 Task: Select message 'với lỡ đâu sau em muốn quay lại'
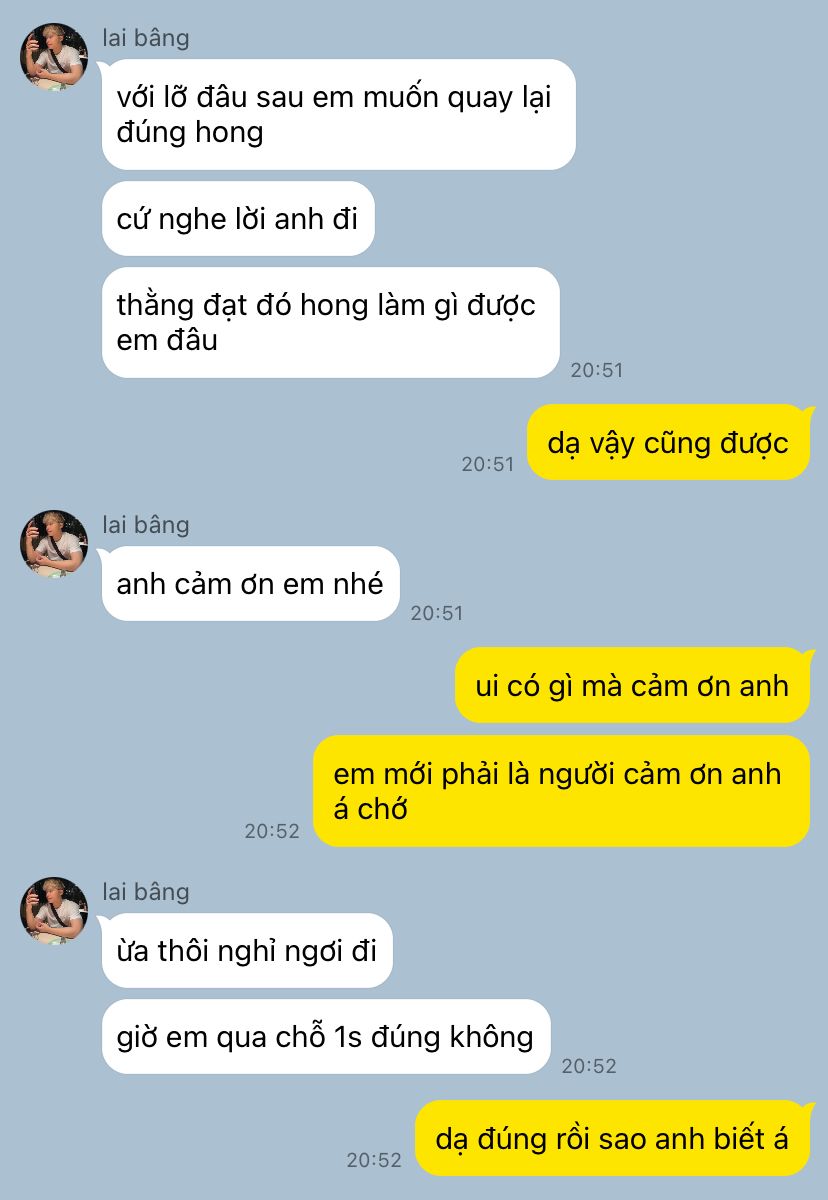[339, 115]
